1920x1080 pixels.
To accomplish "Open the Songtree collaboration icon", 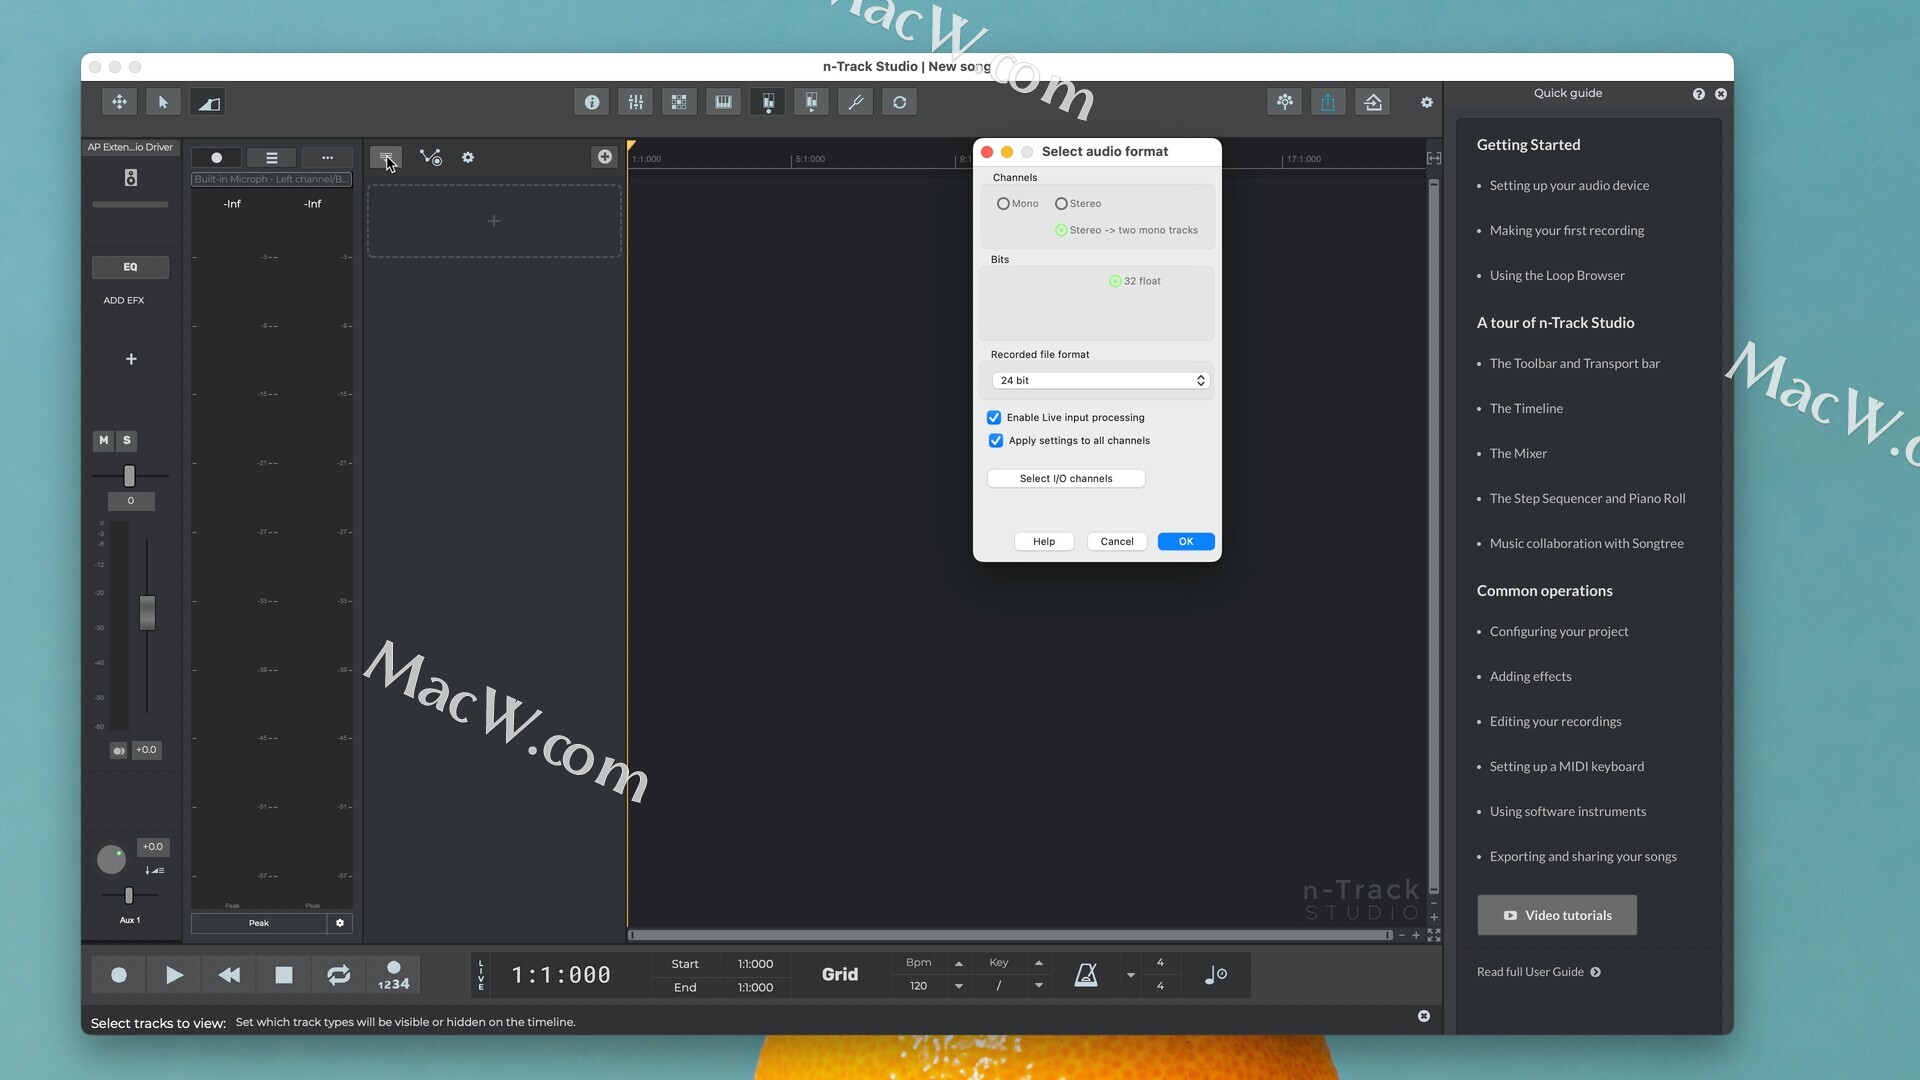I will [x=1285, y=102].
